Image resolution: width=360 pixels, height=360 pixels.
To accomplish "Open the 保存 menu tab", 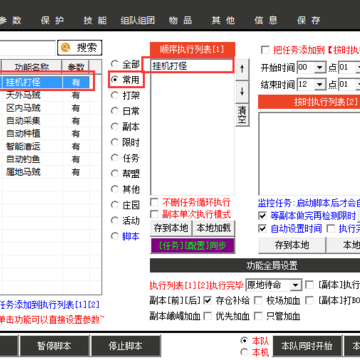I will click(309, 20).
